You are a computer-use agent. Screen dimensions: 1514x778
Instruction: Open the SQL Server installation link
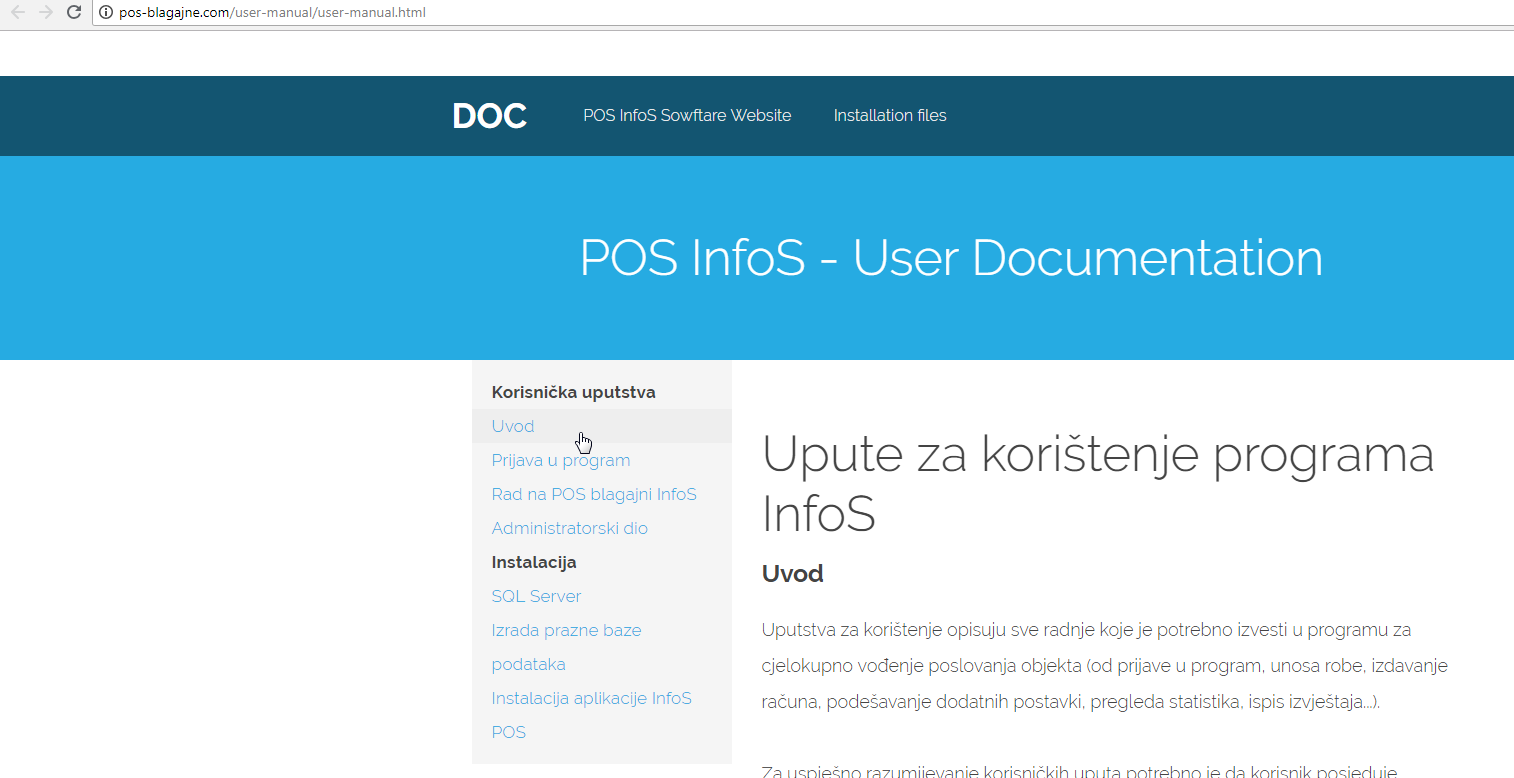536,596
